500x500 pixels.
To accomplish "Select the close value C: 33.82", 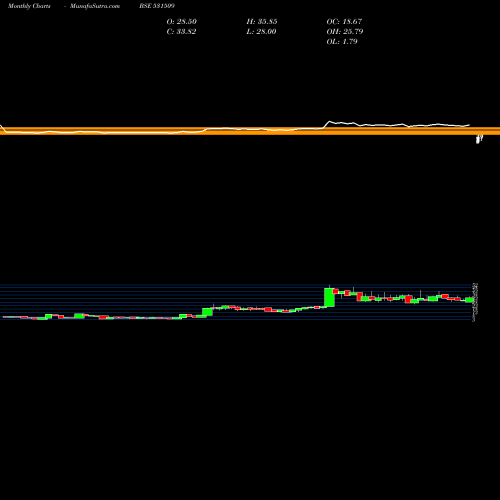I will 181,32.
